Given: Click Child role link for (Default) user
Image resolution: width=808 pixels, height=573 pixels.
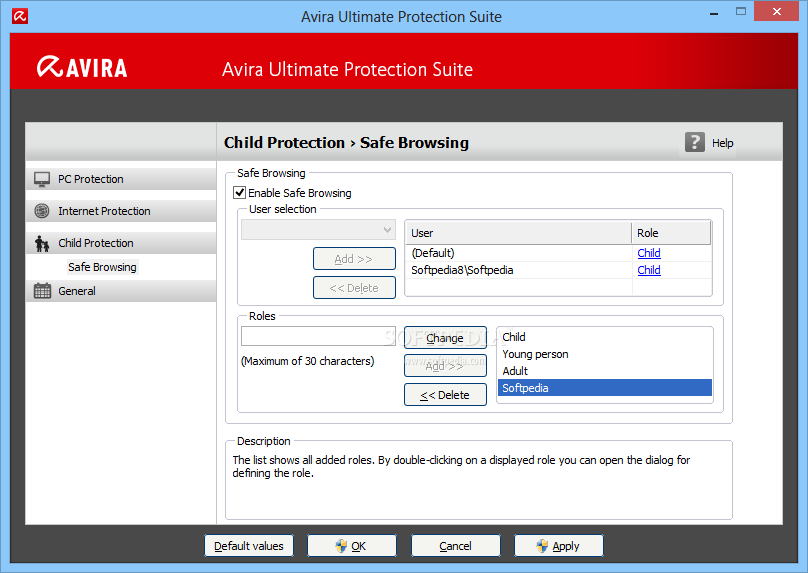Looking at the screenshot, I should (x=649, y=253).
